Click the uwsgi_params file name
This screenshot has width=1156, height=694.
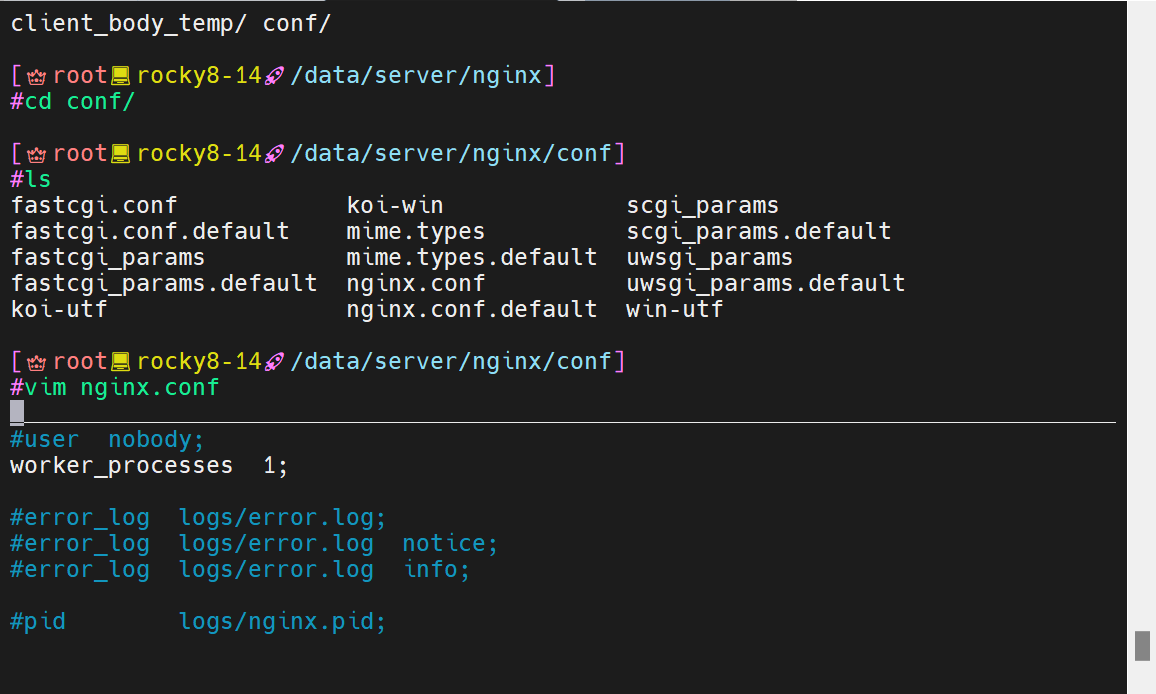(x=709, y=258)
